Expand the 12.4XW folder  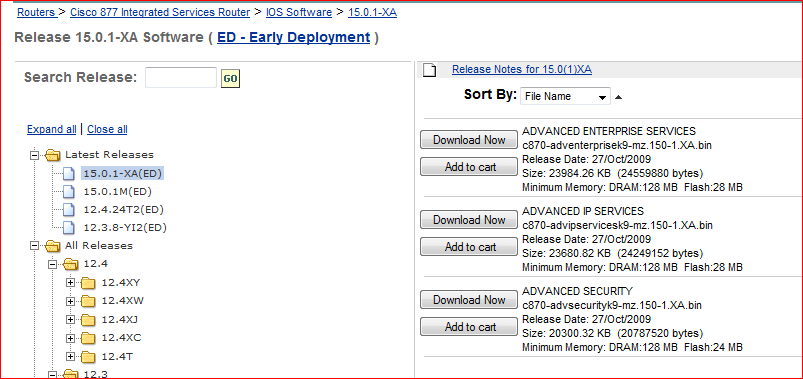pyautogui.click(x=71, y=301)
